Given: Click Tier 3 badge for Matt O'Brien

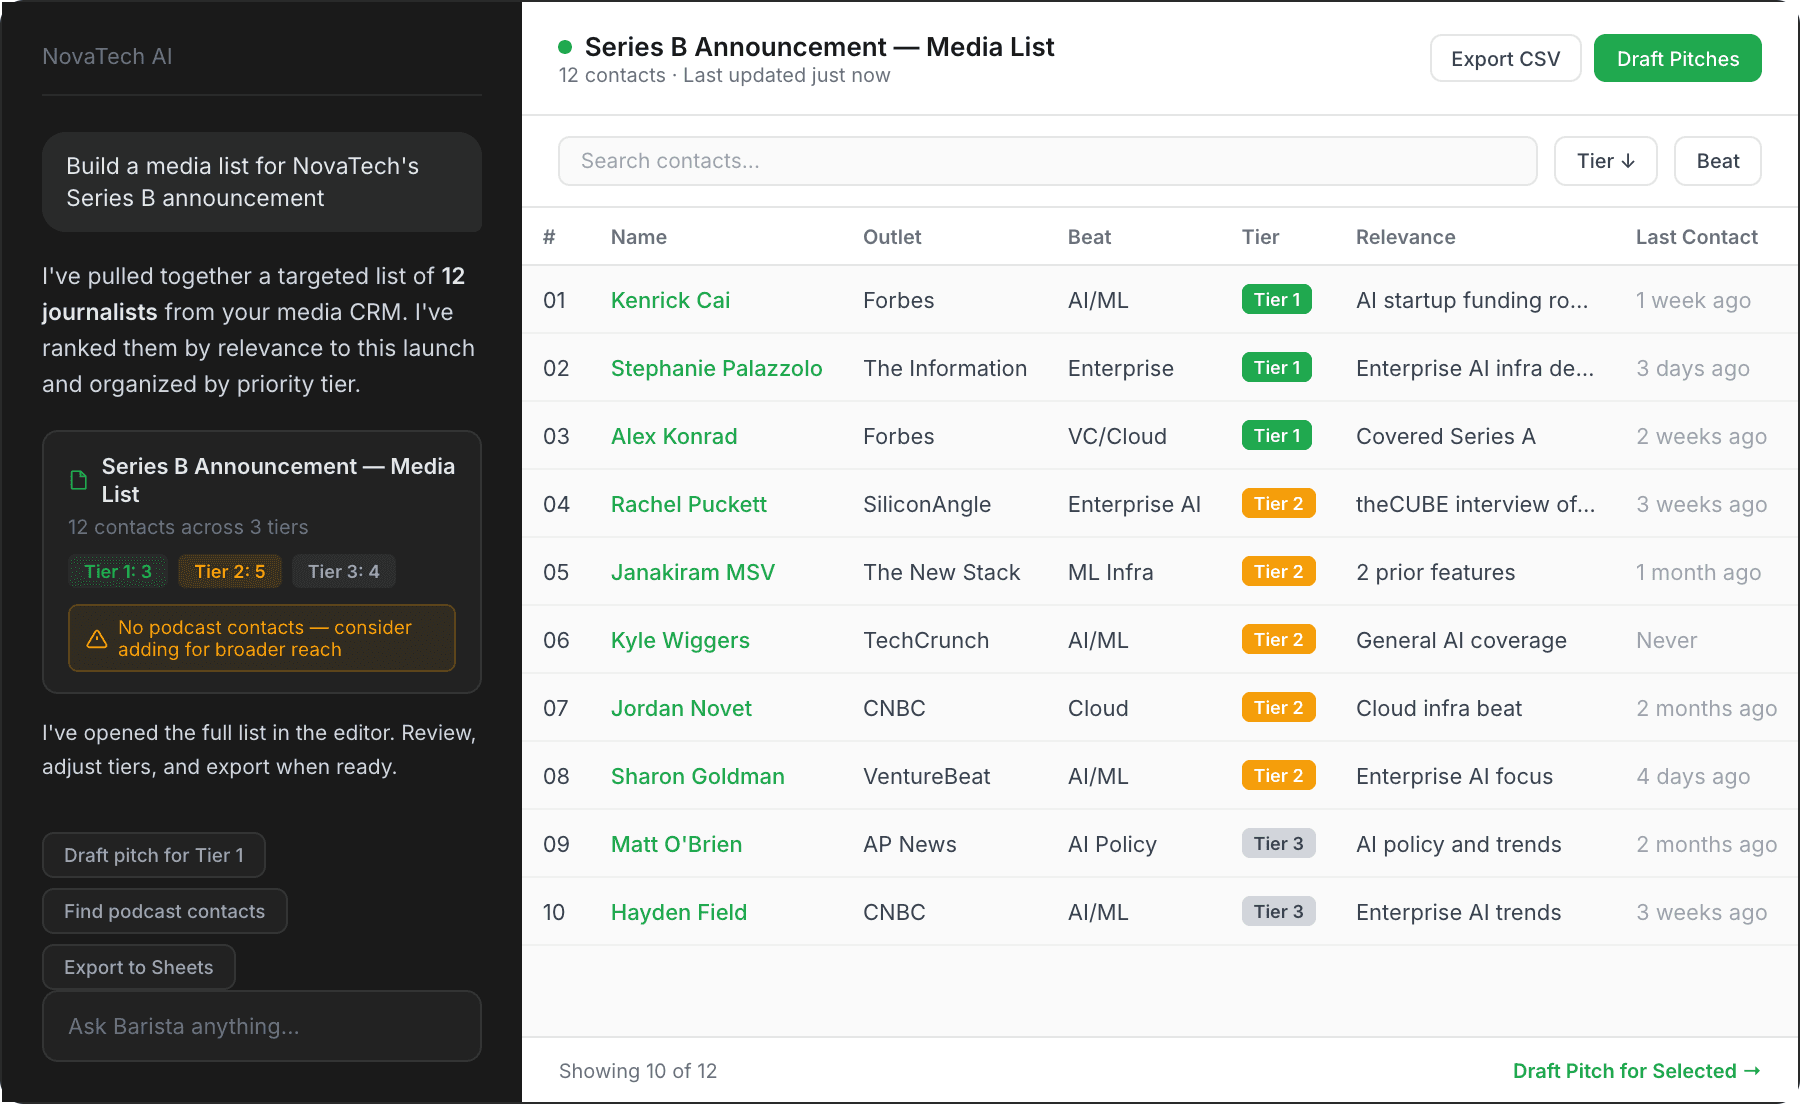Looking at the screenshot, I should point(1278,844).
